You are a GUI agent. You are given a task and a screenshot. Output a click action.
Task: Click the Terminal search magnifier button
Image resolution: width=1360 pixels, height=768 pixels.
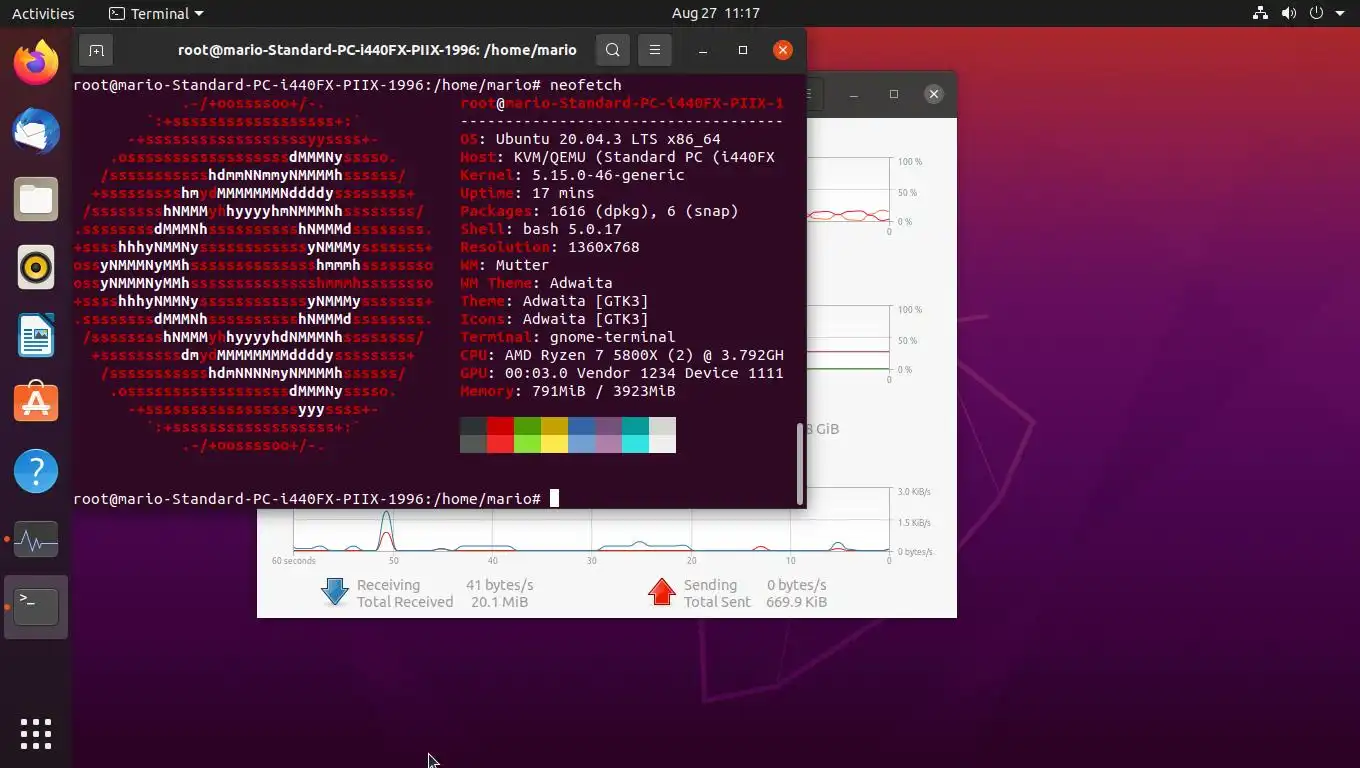pos(613,50)
